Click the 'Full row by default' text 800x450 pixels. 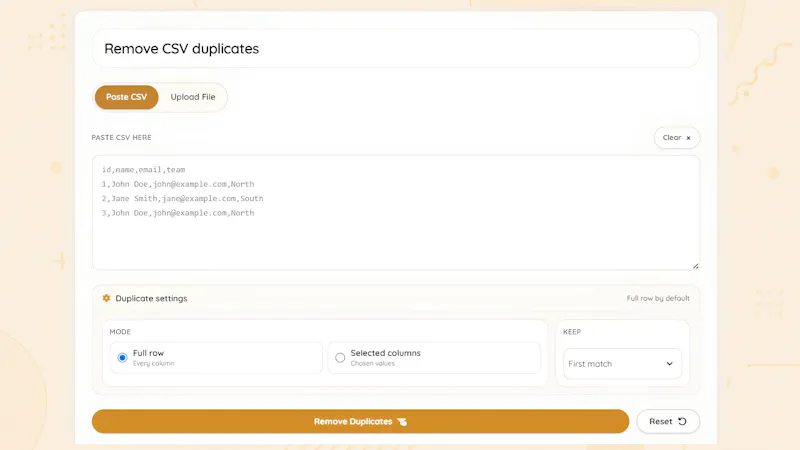[658, 298]
